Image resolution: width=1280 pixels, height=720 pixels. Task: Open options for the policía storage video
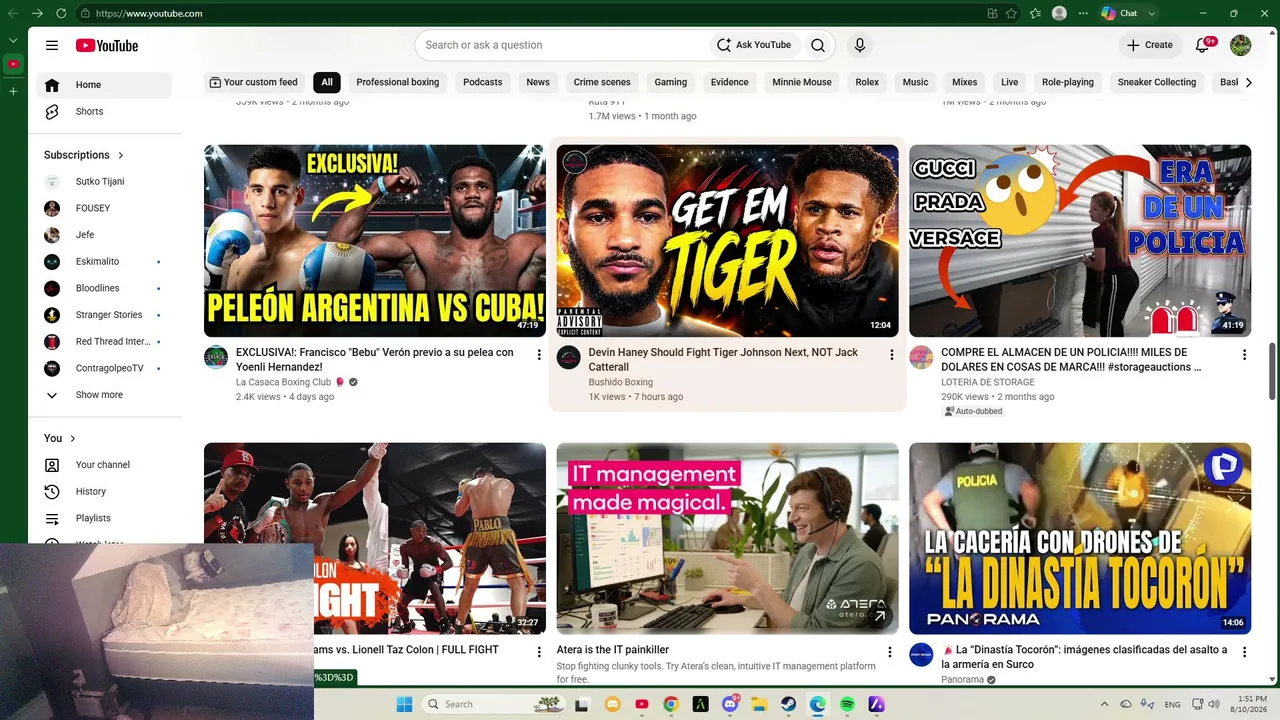1244,355
